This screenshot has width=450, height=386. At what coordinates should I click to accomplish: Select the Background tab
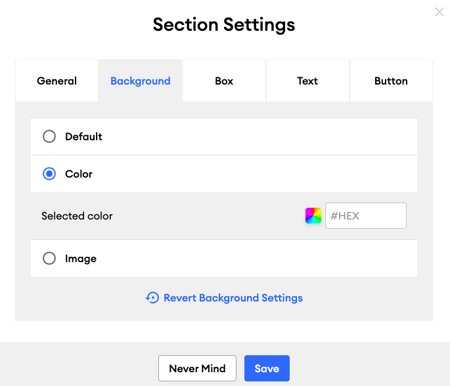tap(140, 81)
